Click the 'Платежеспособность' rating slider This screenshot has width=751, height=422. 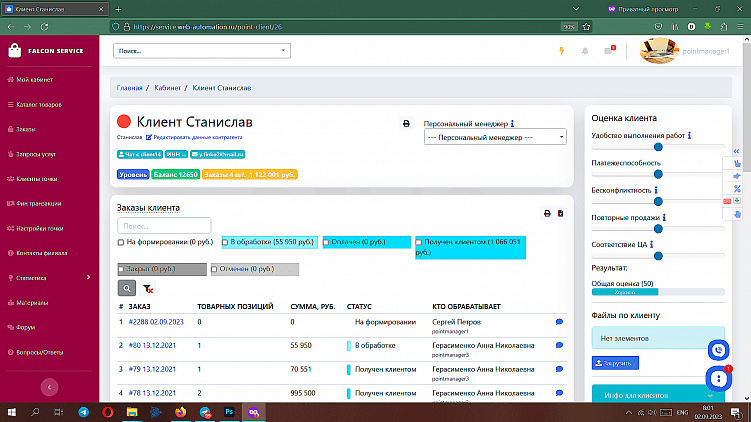[658, 174]
